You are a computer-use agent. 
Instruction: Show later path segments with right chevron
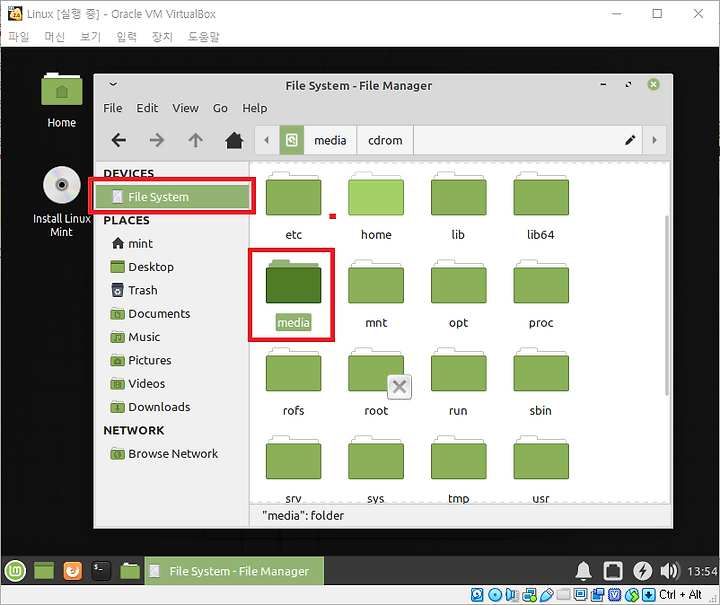tap(654, 140)
